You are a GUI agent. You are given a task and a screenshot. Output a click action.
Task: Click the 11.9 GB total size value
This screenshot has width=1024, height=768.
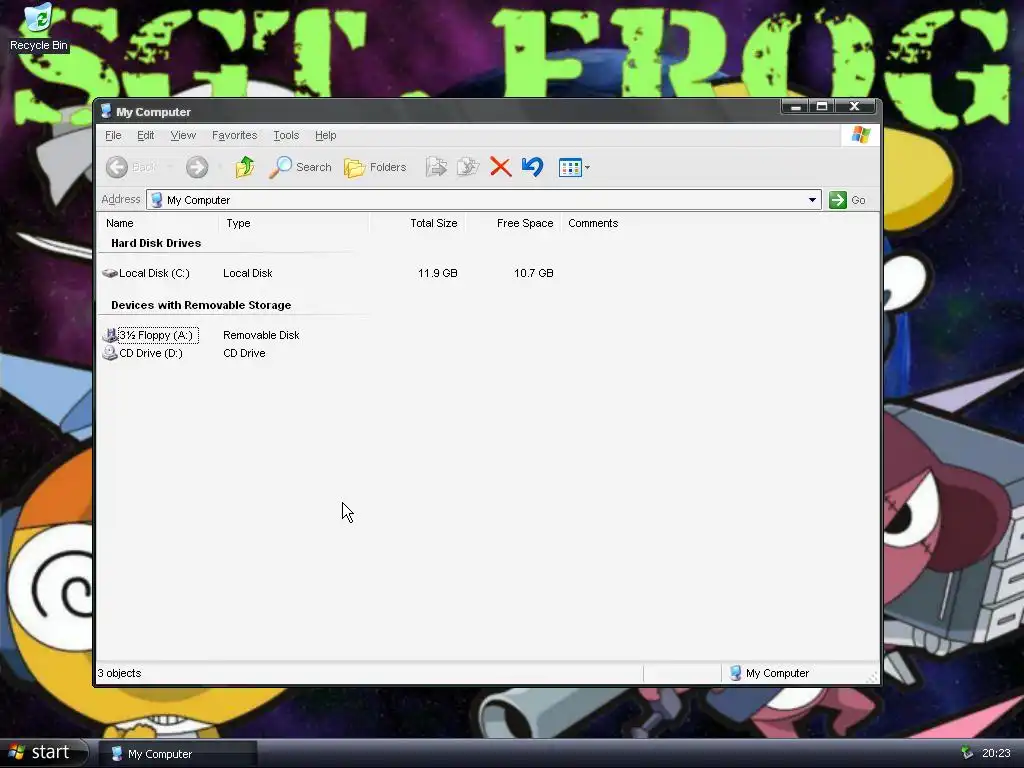point(438,273)
